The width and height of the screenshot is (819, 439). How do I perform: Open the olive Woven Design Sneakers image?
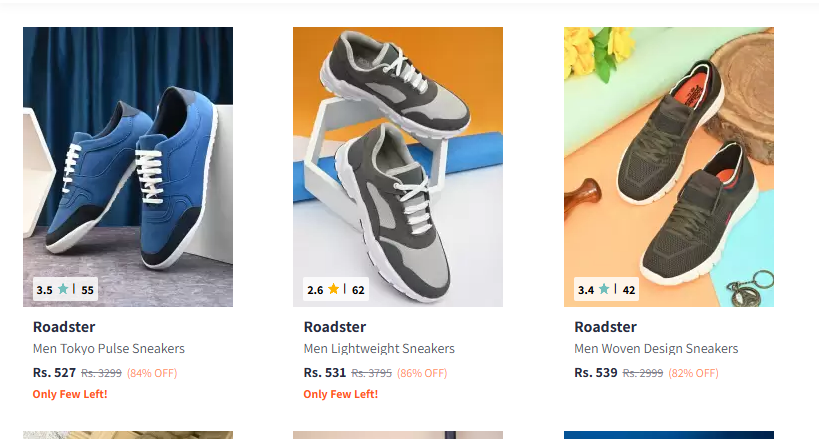(669, 167)
